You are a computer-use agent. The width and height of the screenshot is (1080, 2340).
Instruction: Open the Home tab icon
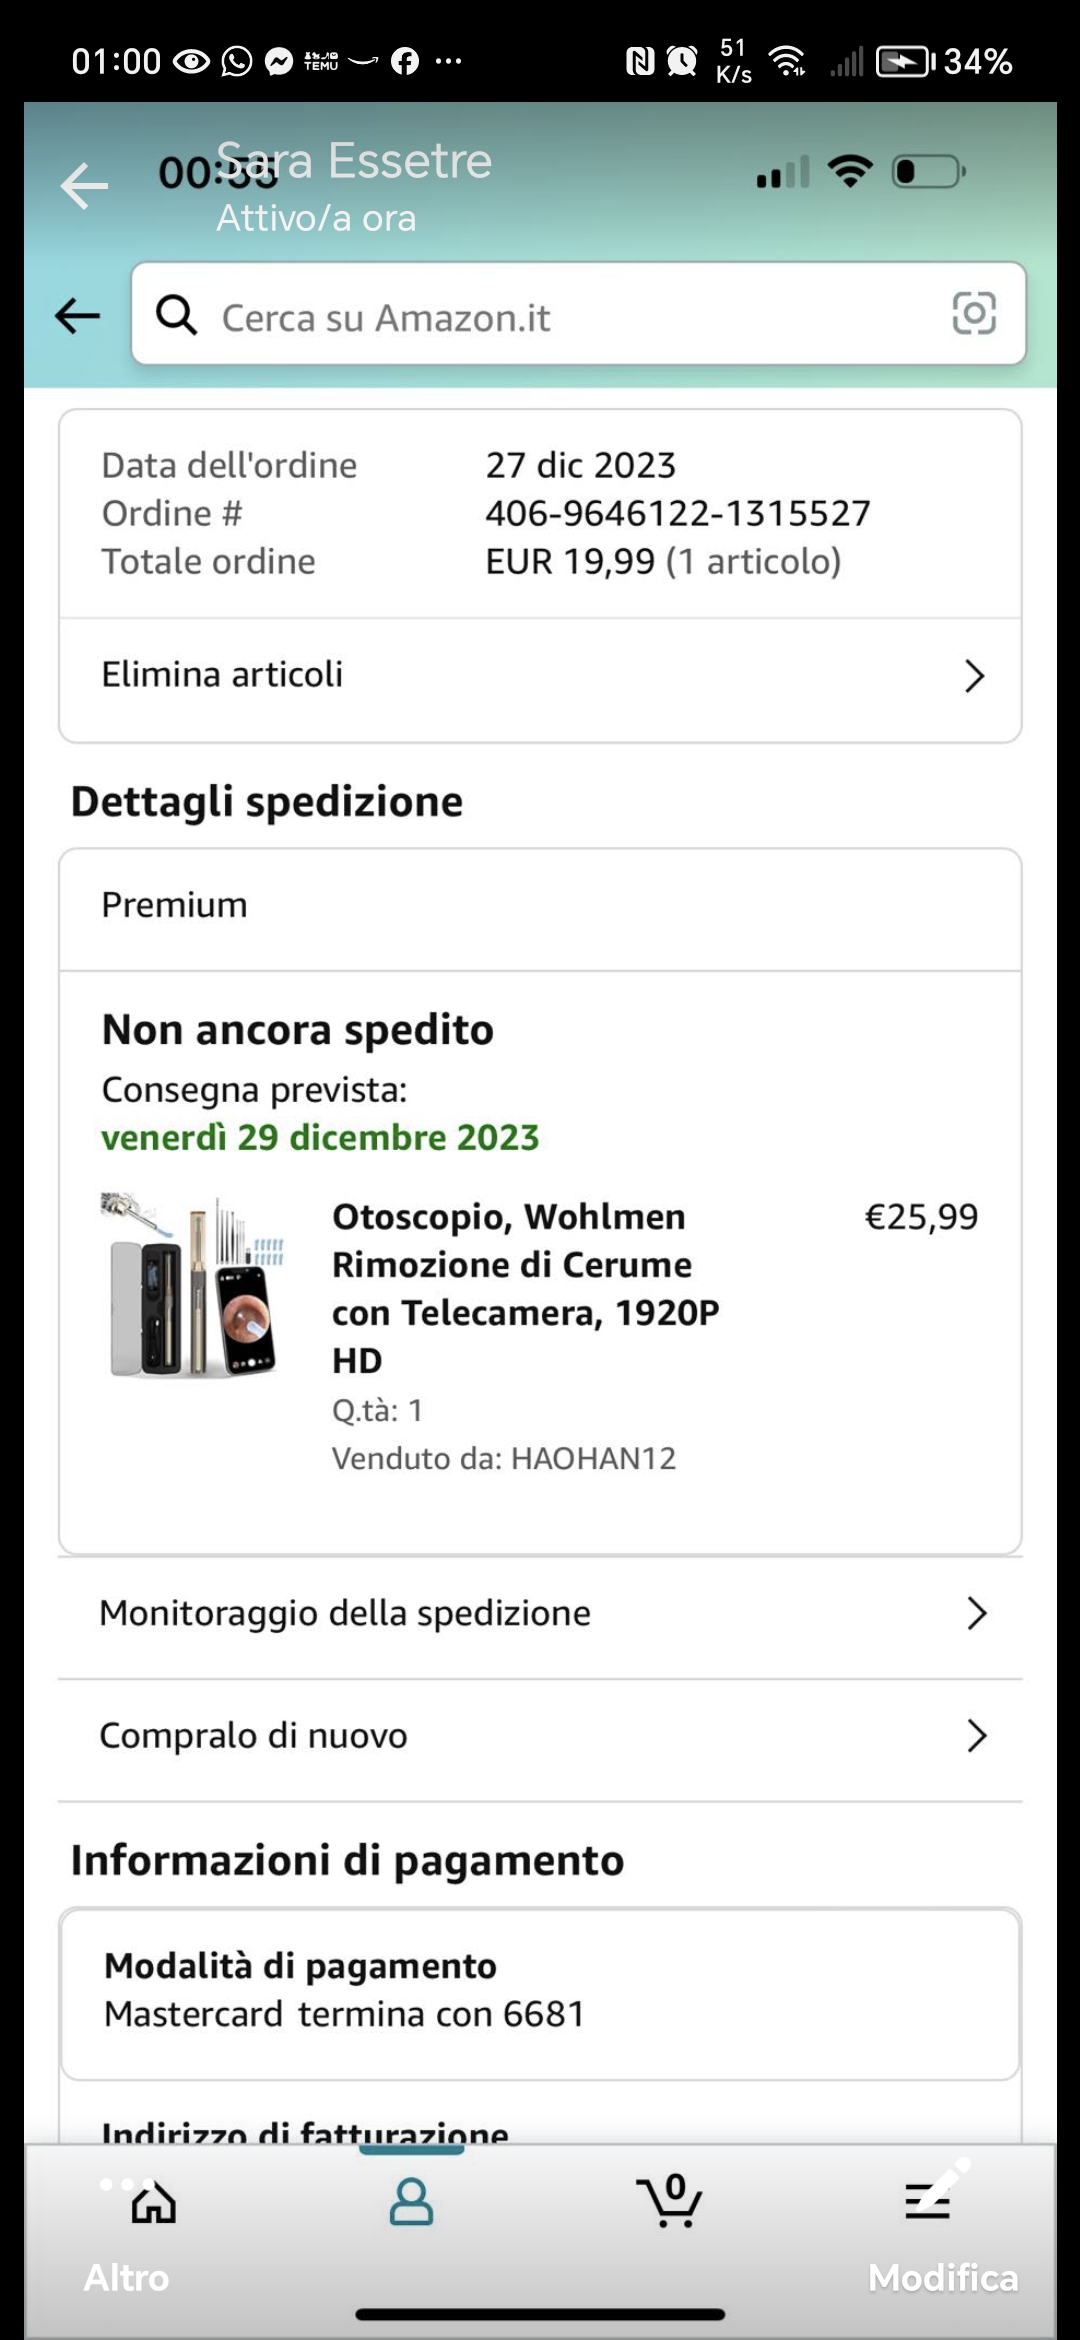click(x=154, y=2203)
